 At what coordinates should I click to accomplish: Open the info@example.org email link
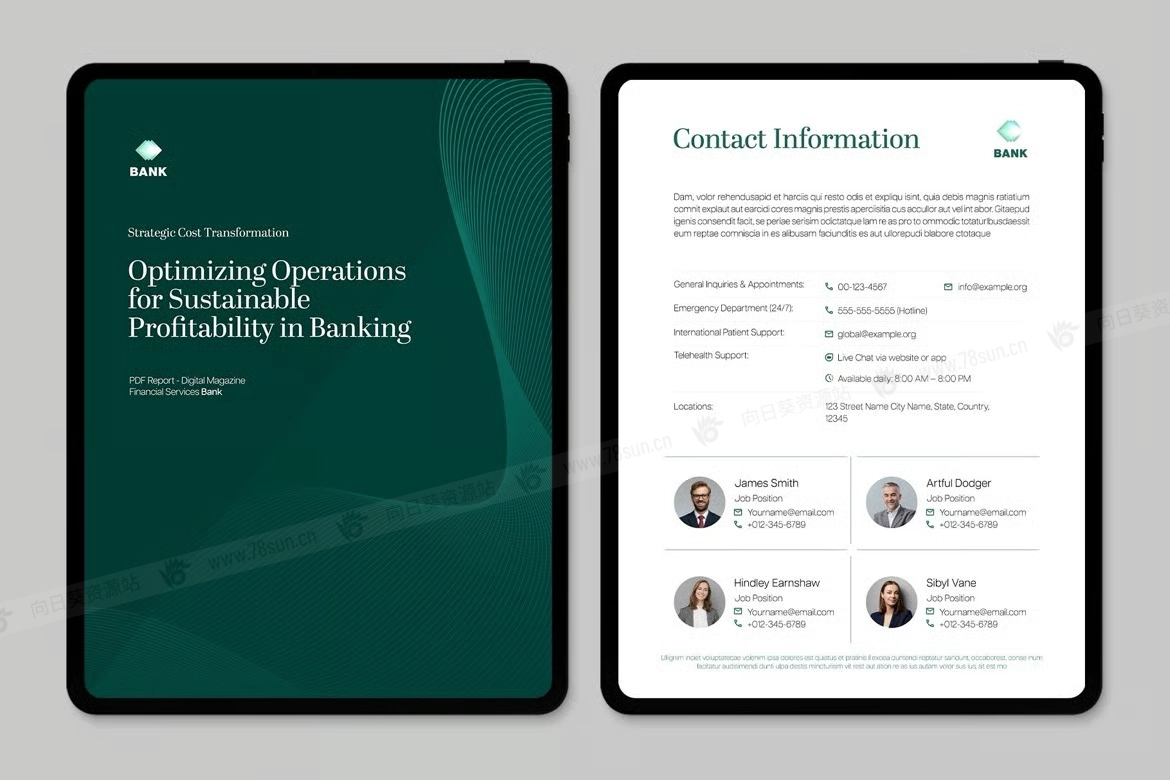click(992, 287)
